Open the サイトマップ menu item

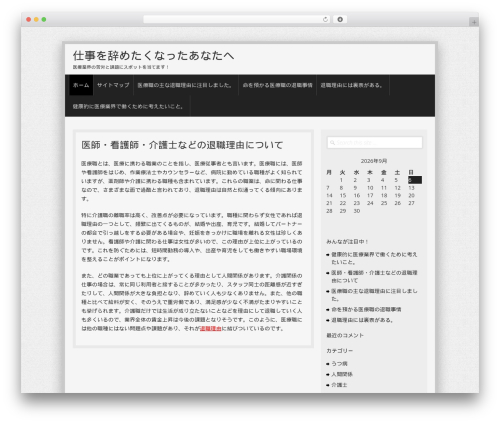(x=113, y=85)
